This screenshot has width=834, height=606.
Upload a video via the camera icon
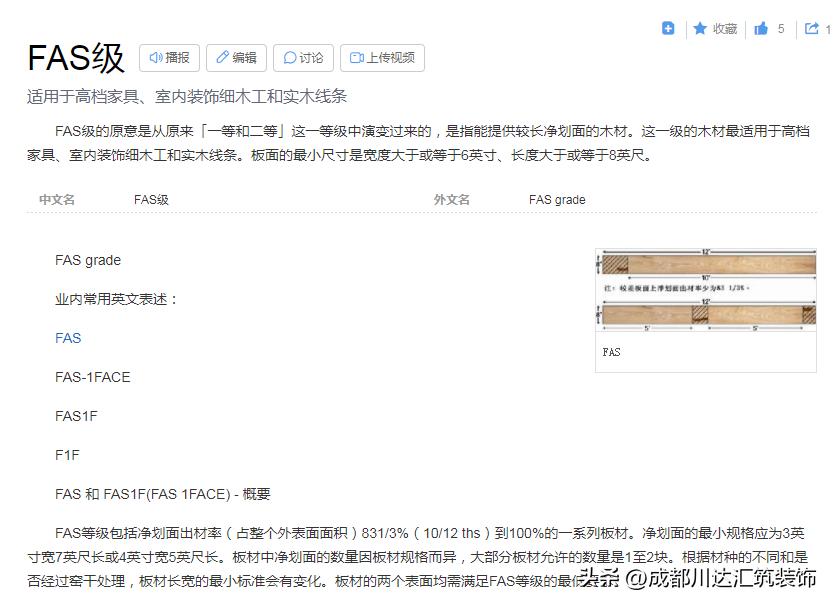click(x=355, y=58)
